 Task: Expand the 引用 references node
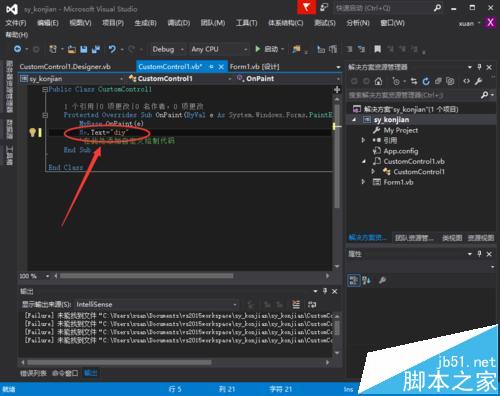tap(363, 140)
